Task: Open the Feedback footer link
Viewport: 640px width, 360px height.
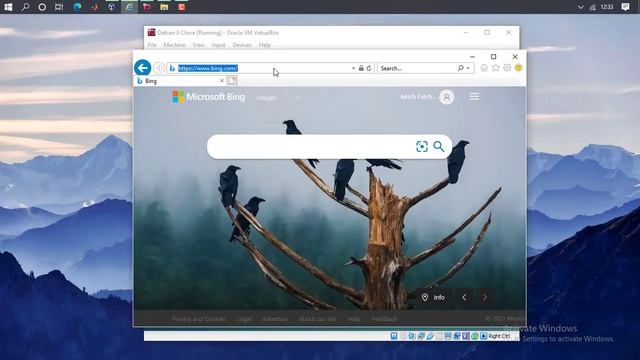Action: point(384,319)
